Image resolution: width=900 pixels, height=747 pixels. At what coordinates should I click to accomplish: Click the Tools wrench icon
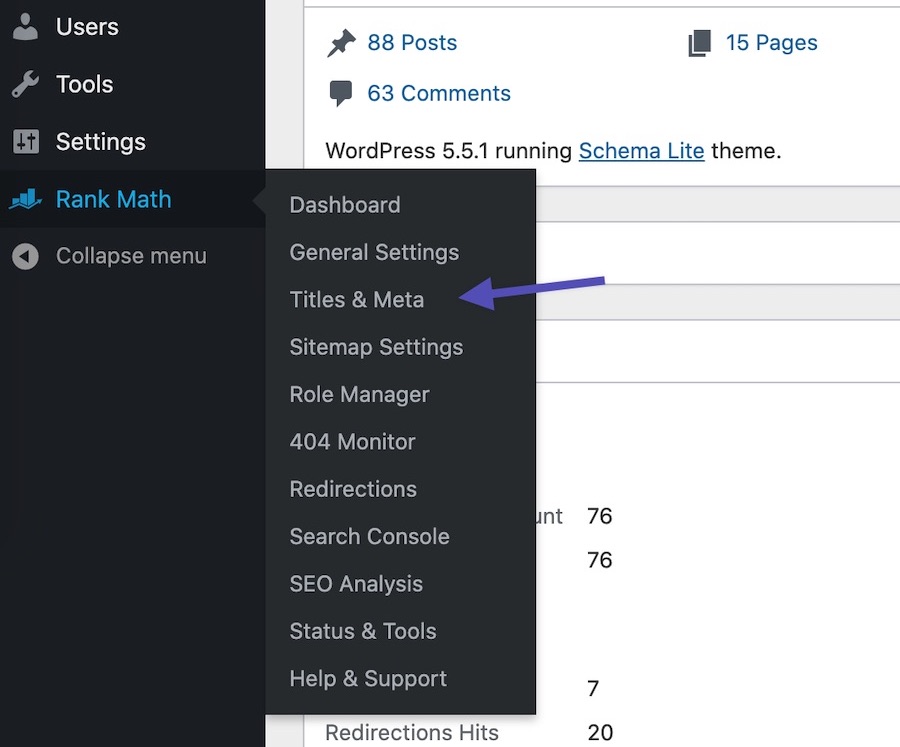coord(25,85)
